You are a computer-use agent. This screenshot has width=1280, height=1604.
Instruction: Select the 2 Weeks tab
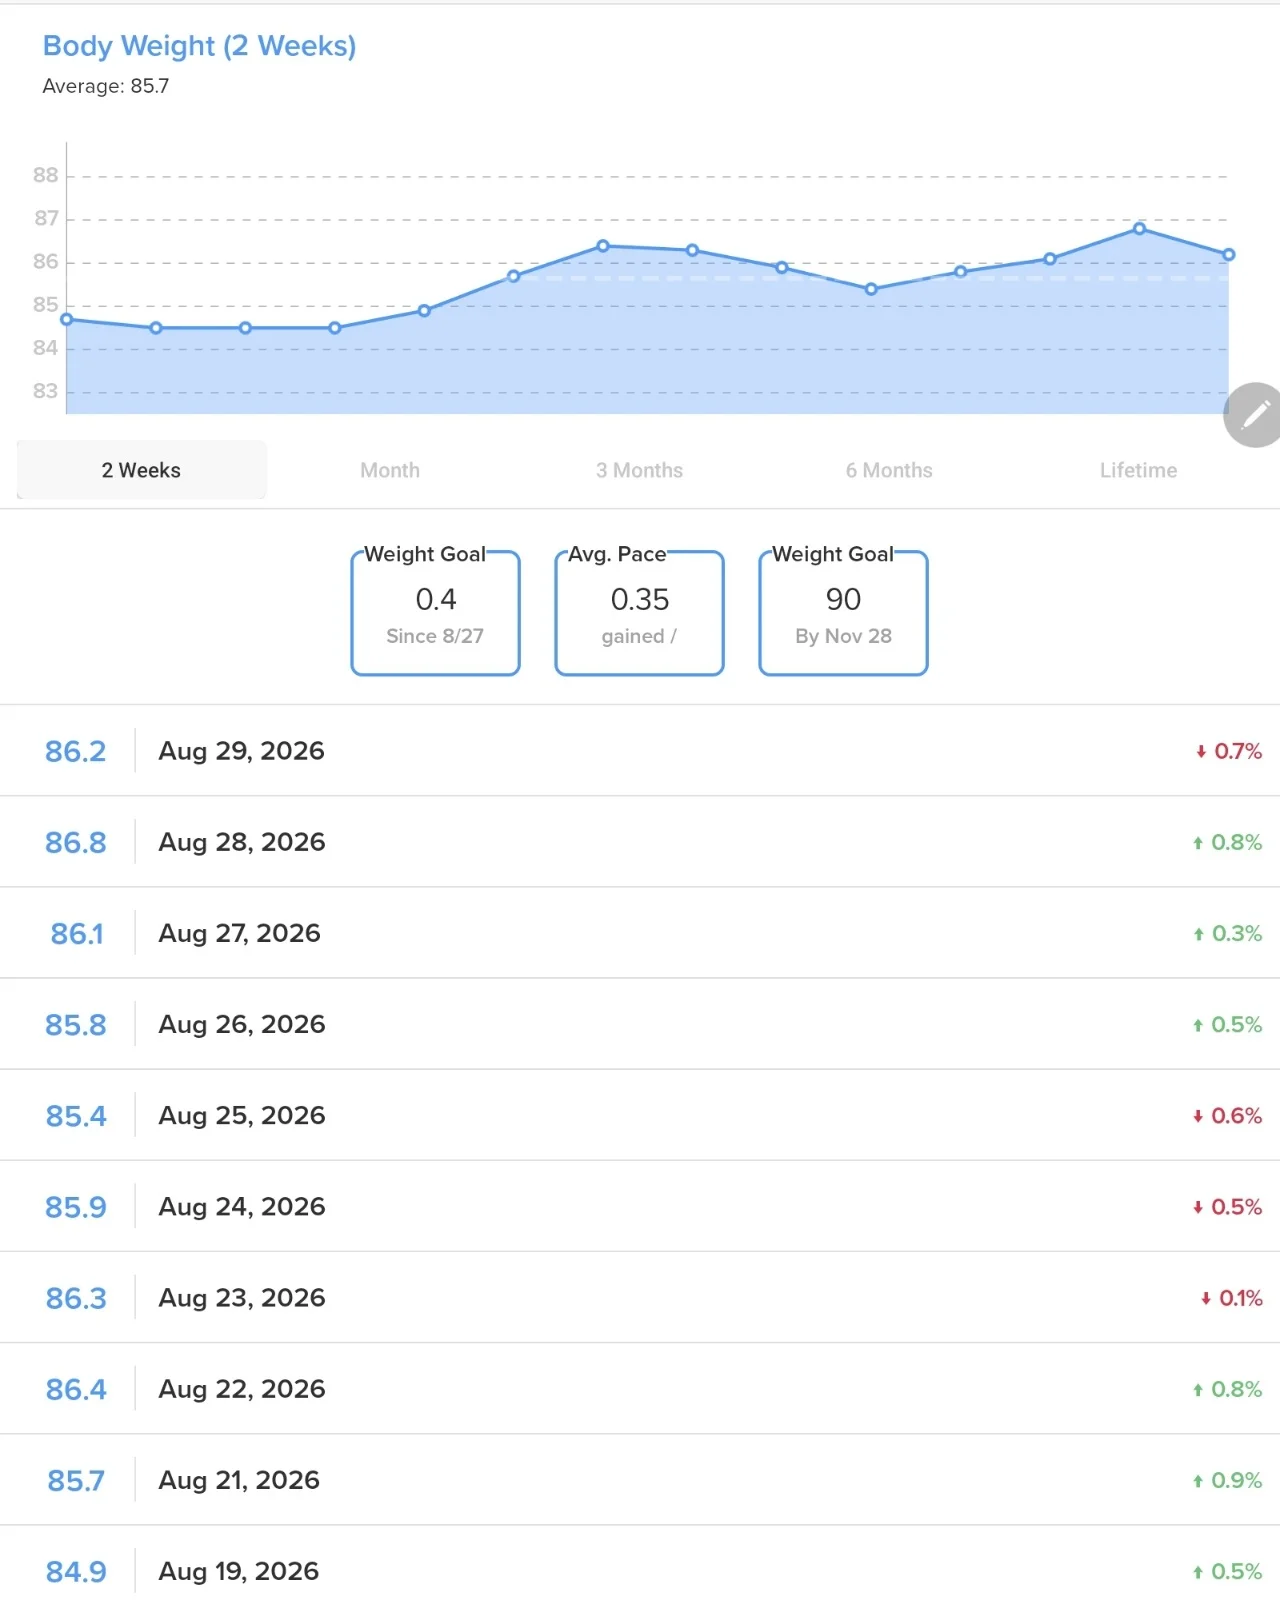point(141,470)
